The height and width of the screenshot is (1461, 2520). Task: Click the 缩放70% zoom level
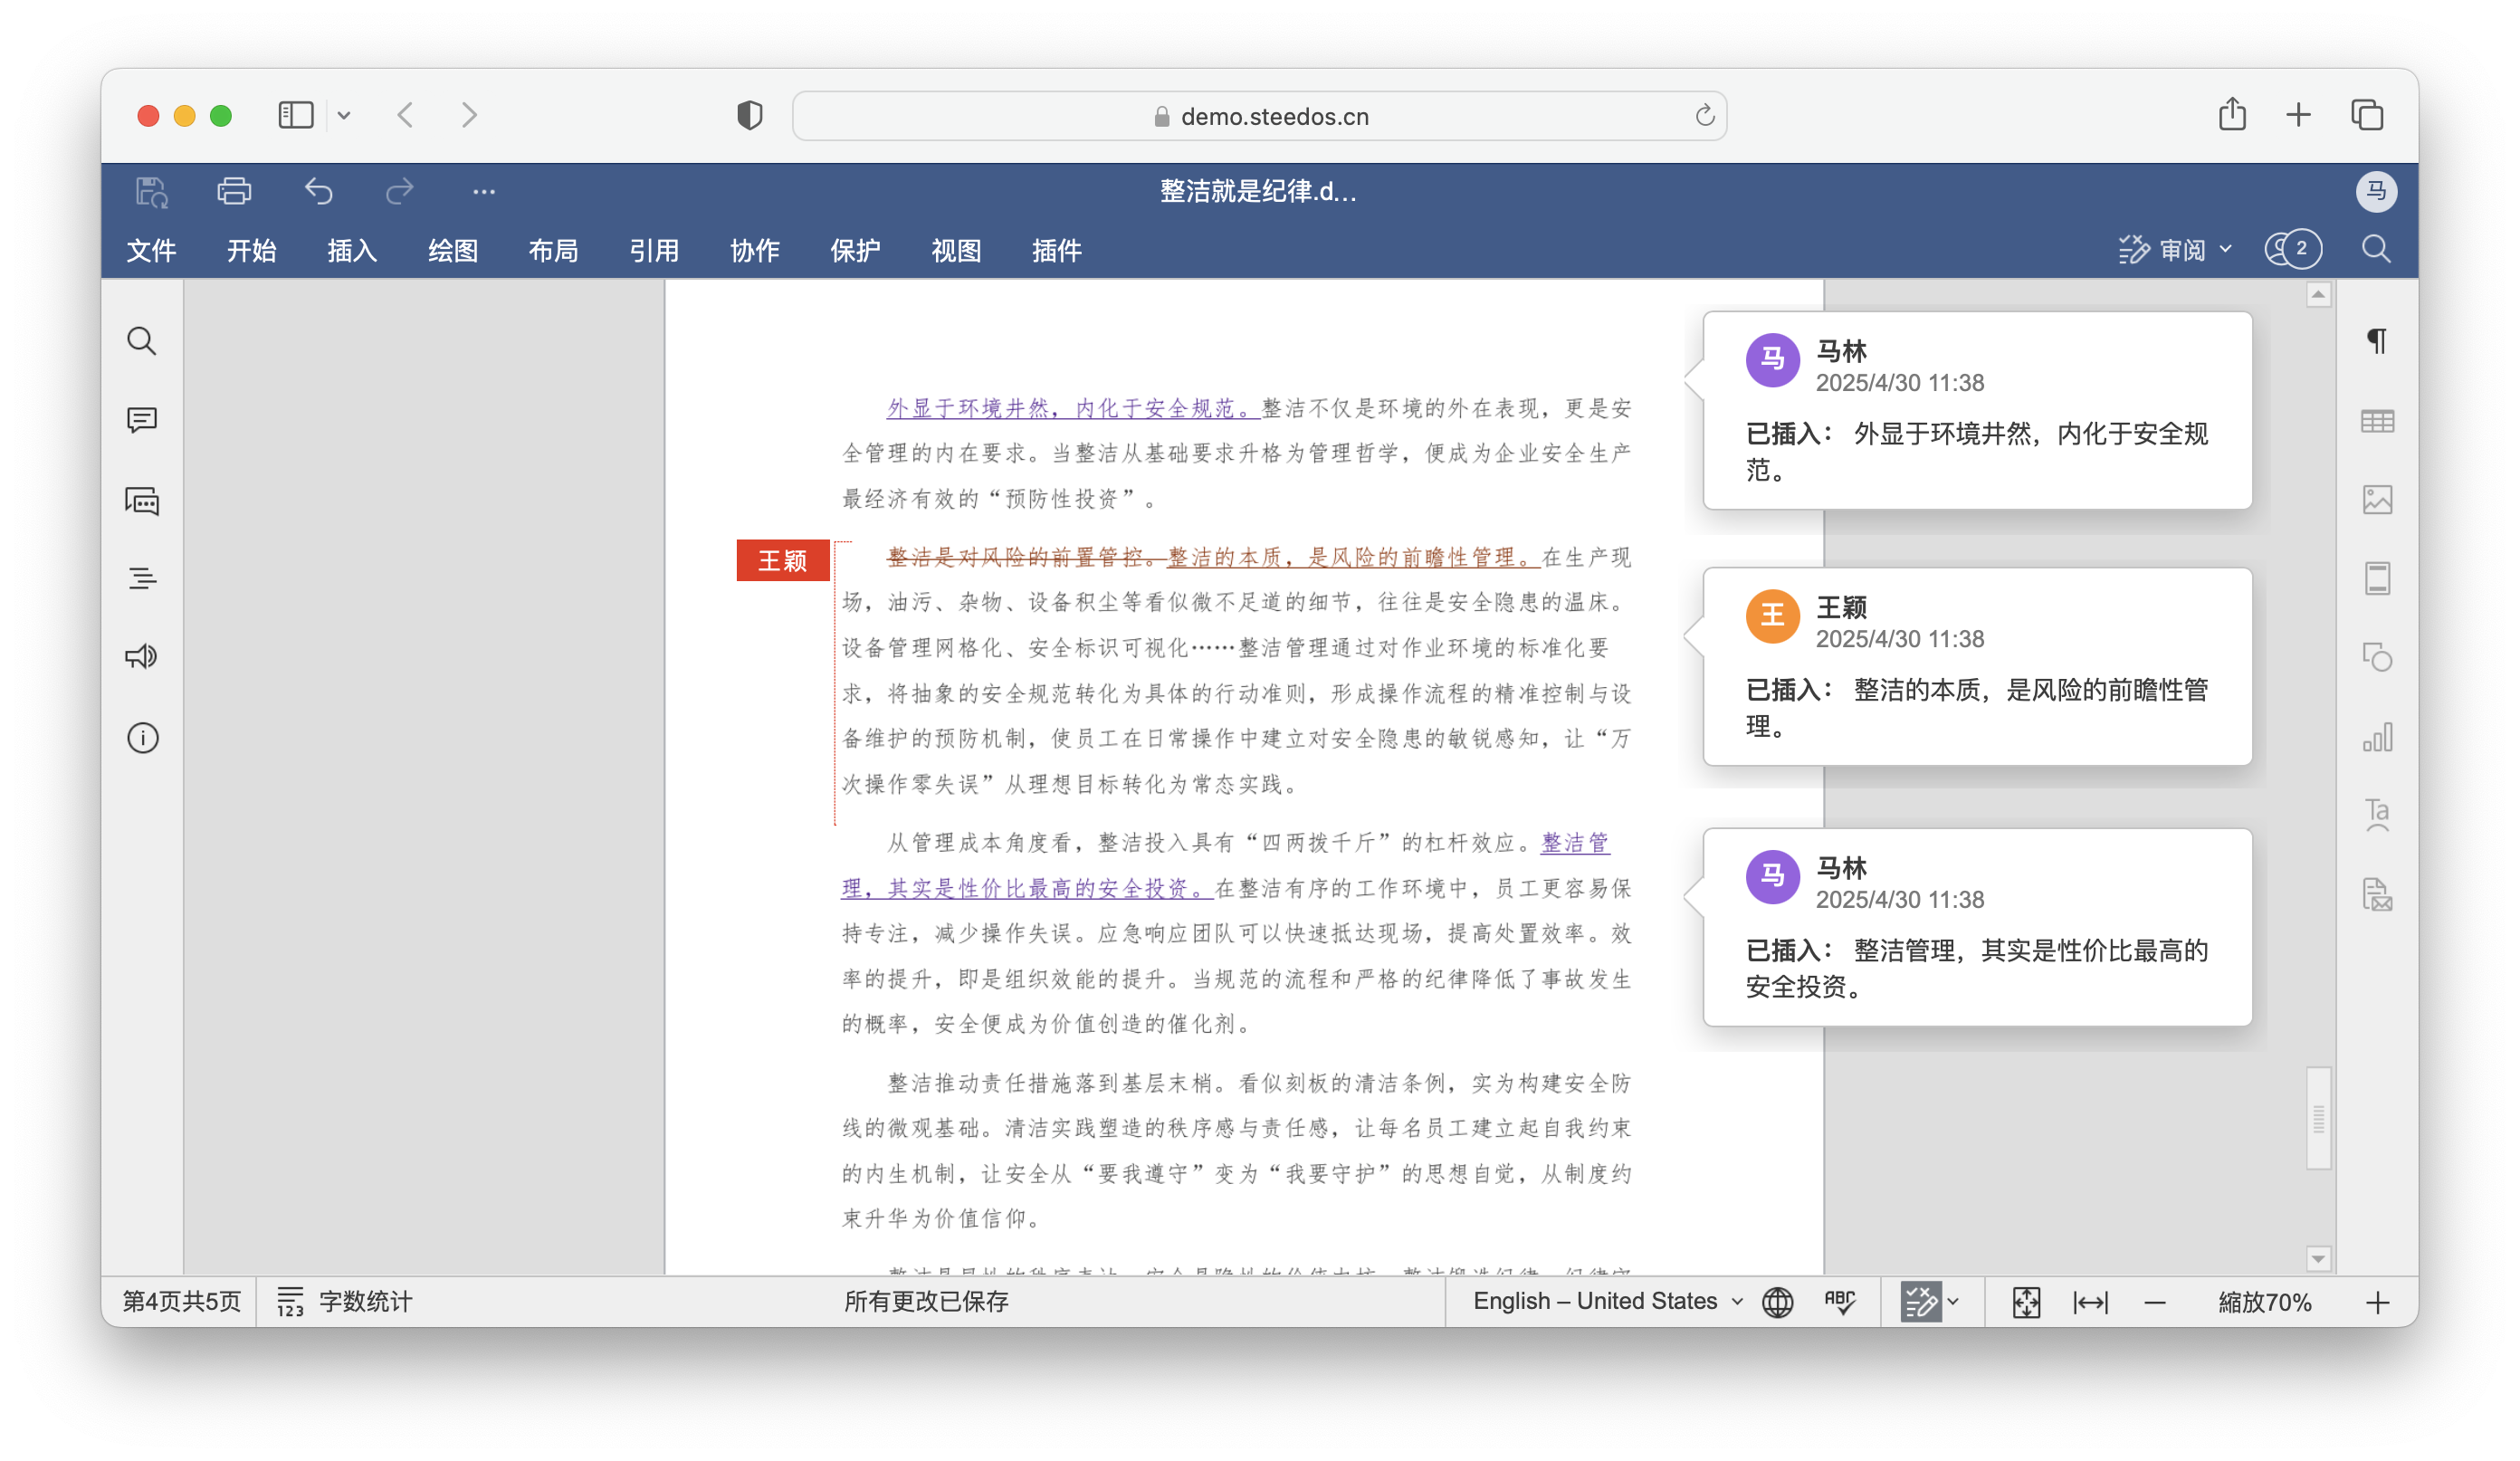point(2265,1301)
